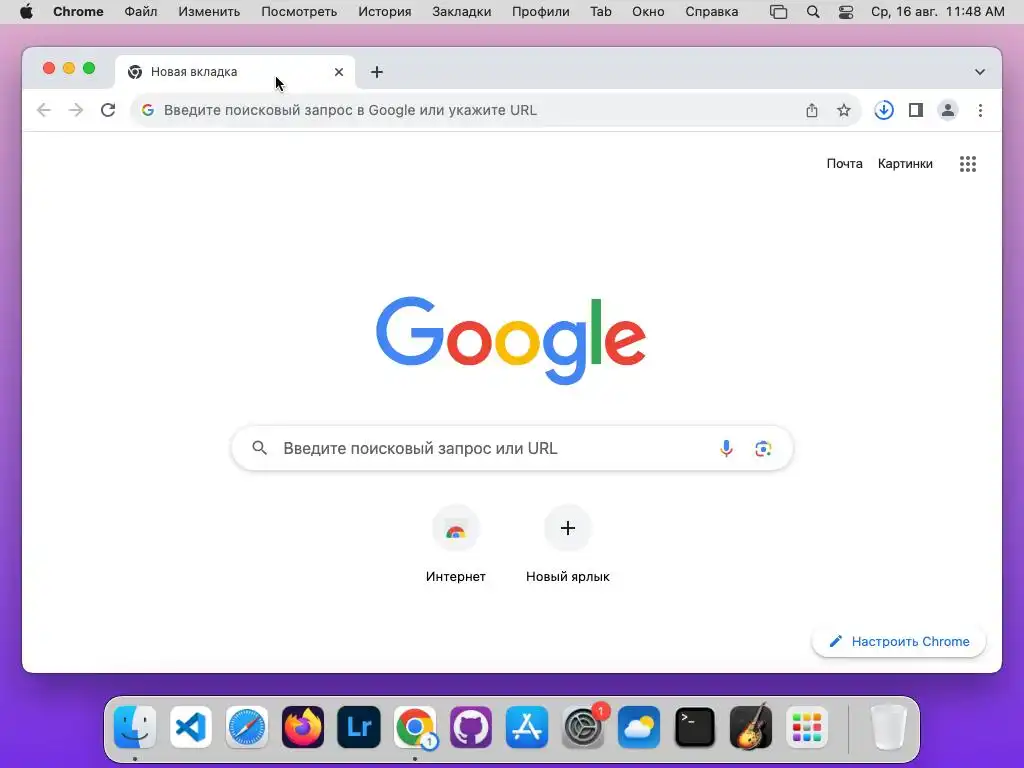Click the date and time display
Viewport: 1024px width, 768px height.
click(938, 12)
